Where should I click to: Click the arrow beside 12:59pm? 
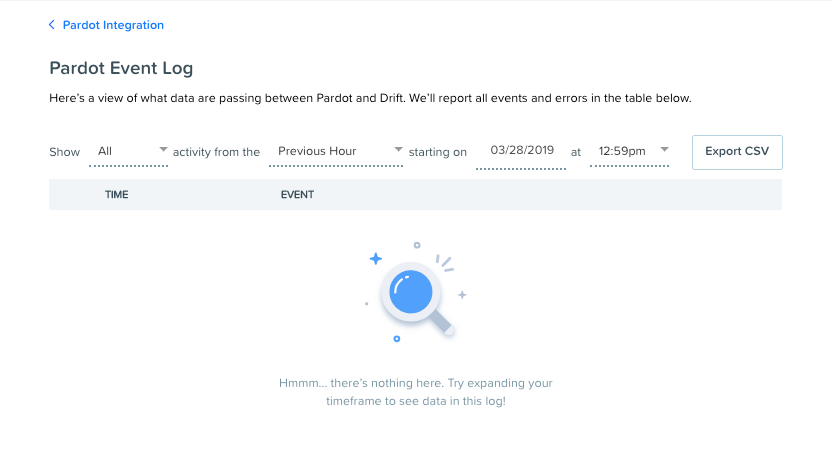tap(664, 150)
